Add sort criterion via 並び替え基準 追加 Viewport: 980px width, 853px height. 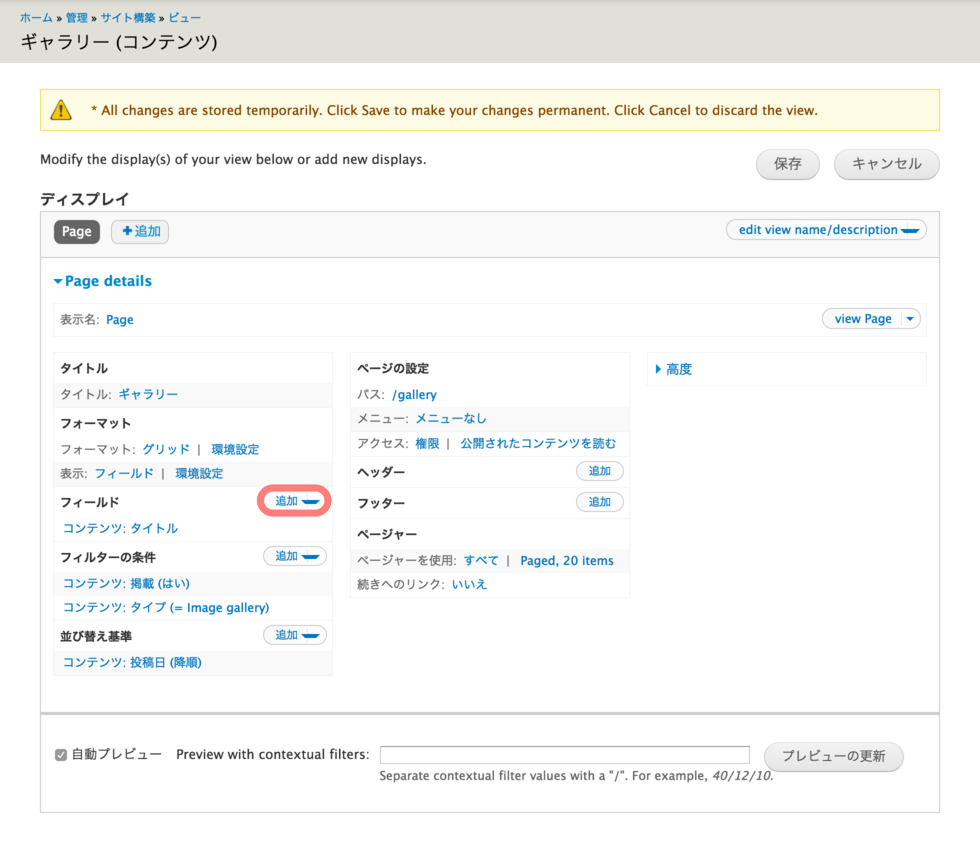tap(295, 635)
